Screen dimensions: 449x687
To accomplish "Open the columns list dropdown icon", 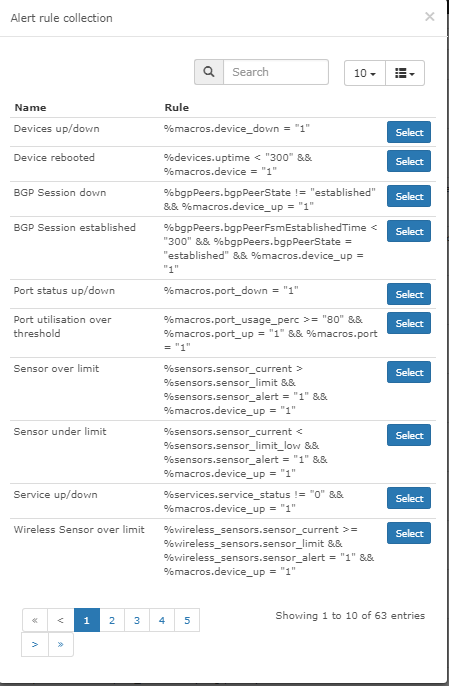I will click(405, 73).
